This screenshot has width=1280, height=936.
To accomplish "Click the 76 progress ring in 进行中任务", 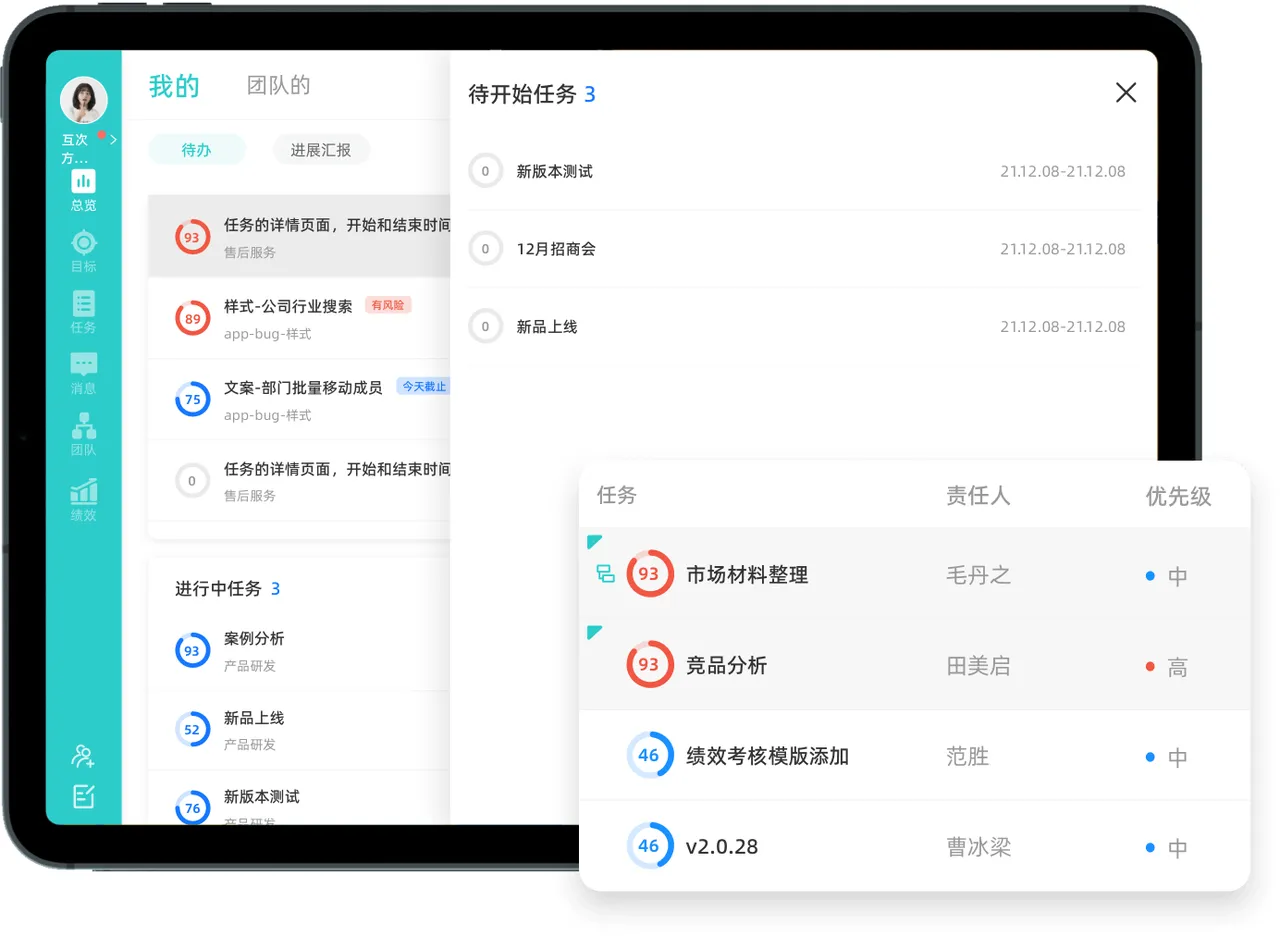I will tap(192, 808).
